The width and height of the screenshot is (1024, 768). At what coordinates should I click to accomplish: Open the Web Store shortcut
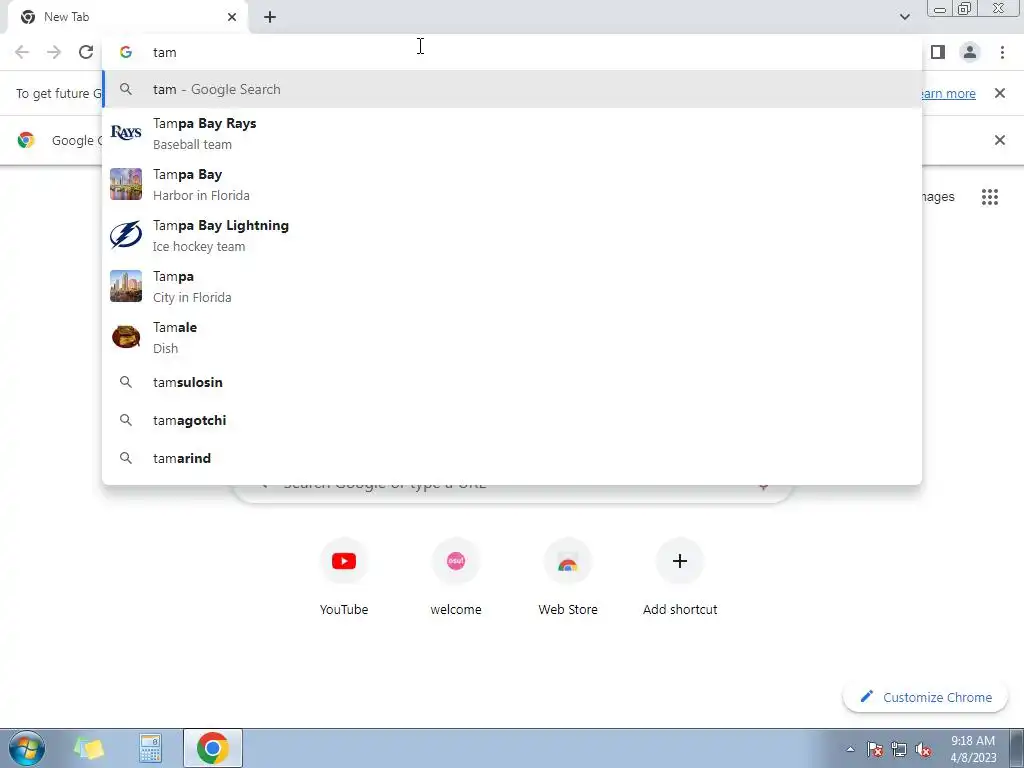[568, 578]
